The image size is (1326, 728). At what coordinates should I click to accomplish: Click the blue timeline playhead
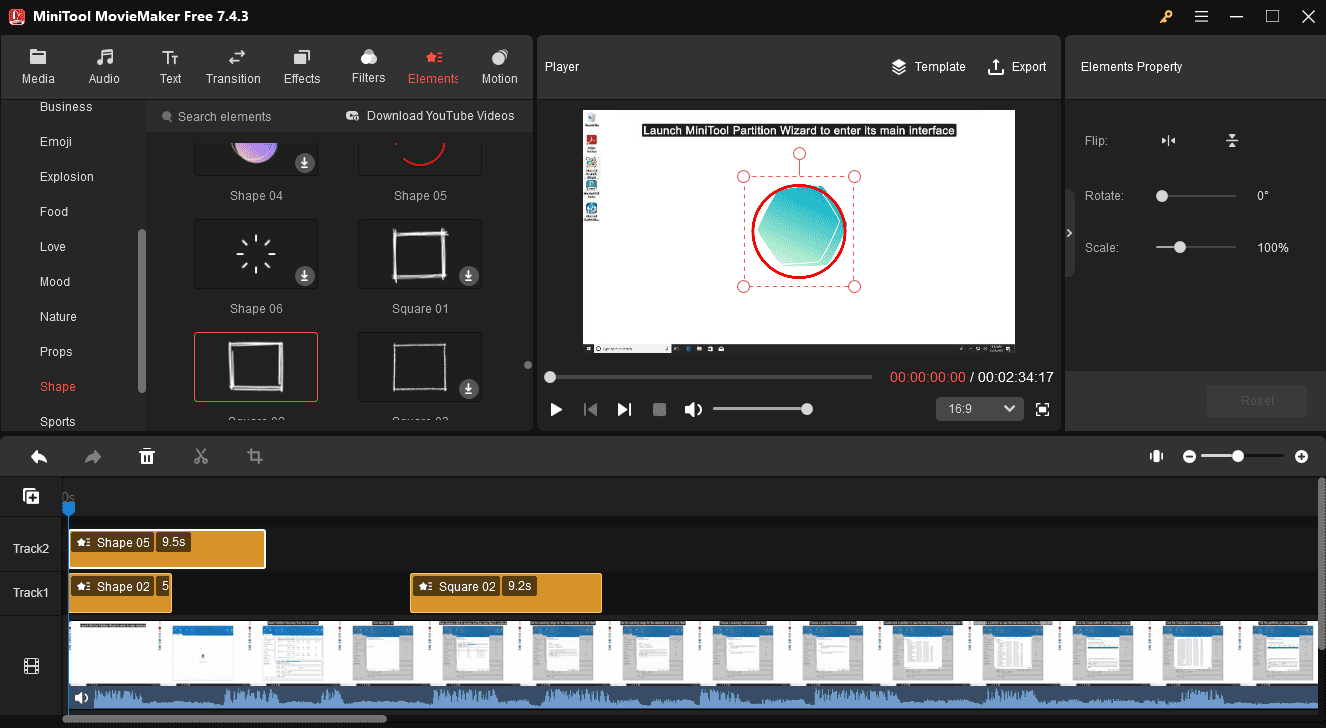pyautogui.click(x=69, y=509)
